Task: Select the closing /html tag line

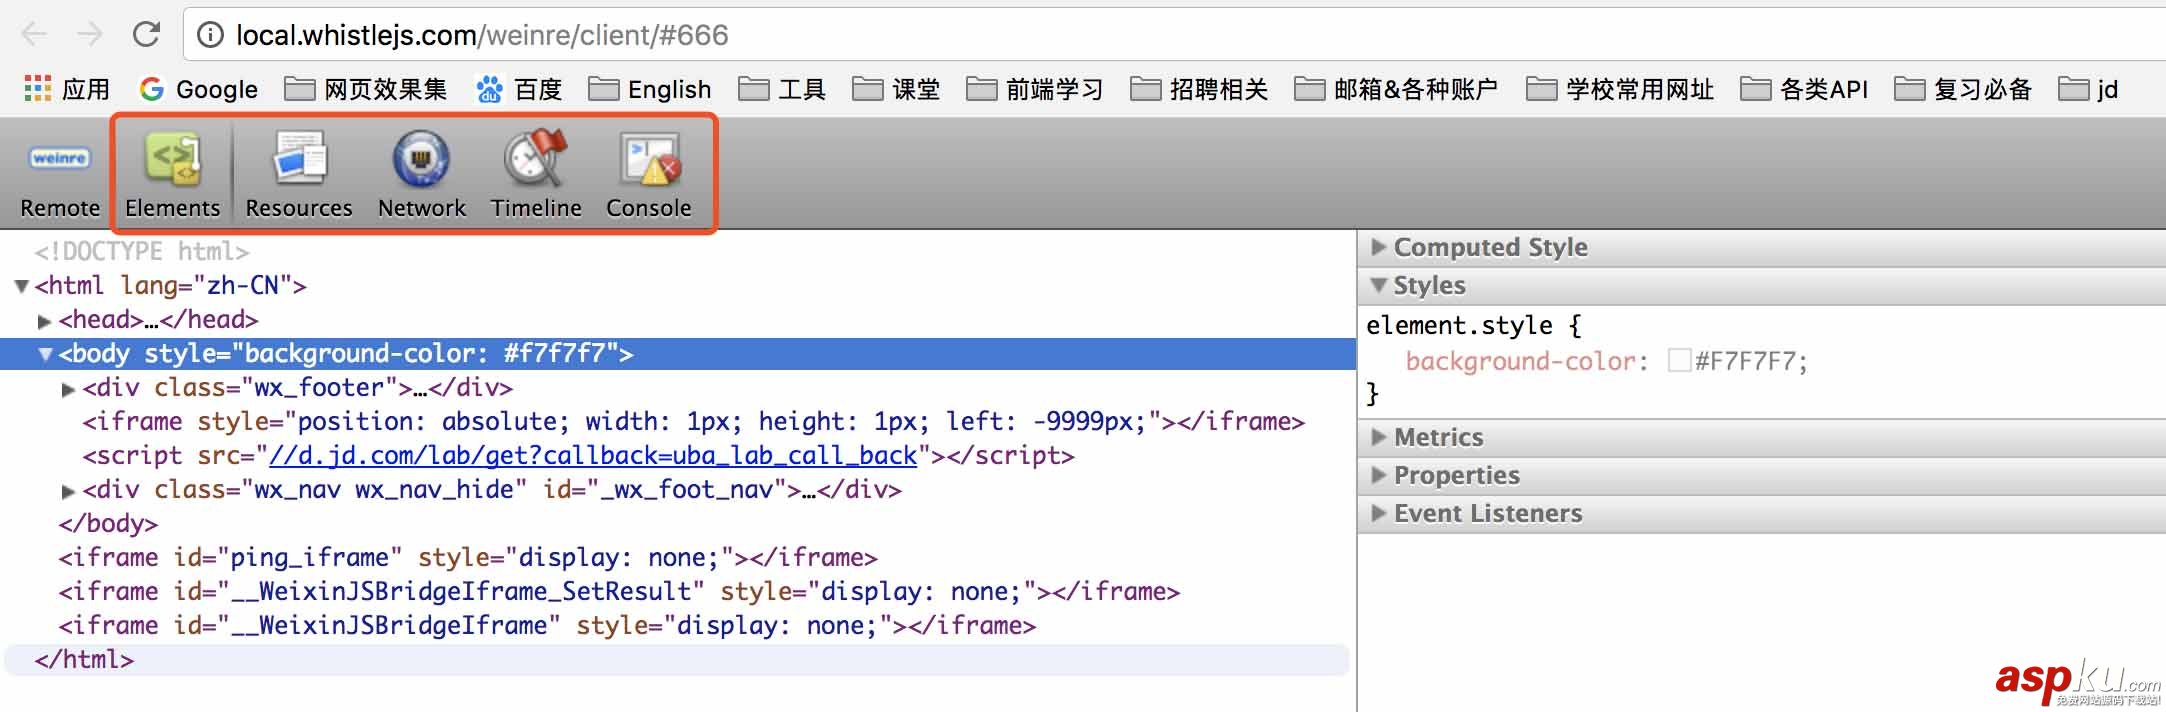Action: tap(84, 659)
